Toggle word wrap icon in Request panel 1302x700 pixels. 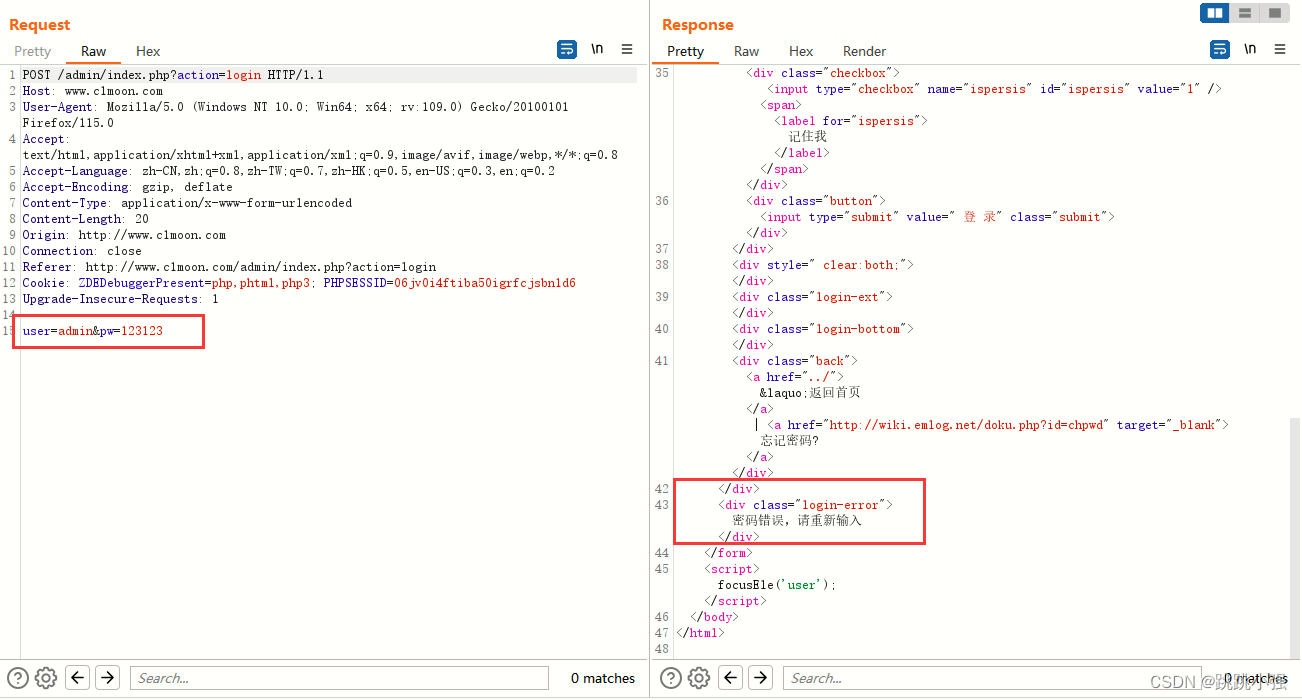[567, 49]
